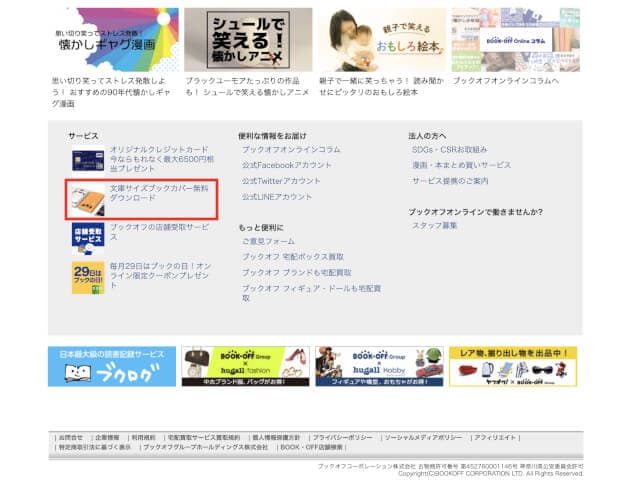Visit the 公式LINEアカウント link

pyautogui.click(x=277, y=197)
